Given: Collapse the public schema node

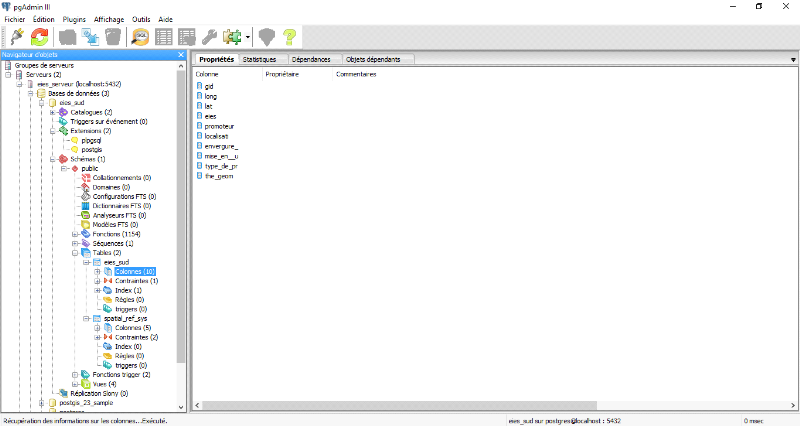Looking at the screenshot, I should coord(64,169).
